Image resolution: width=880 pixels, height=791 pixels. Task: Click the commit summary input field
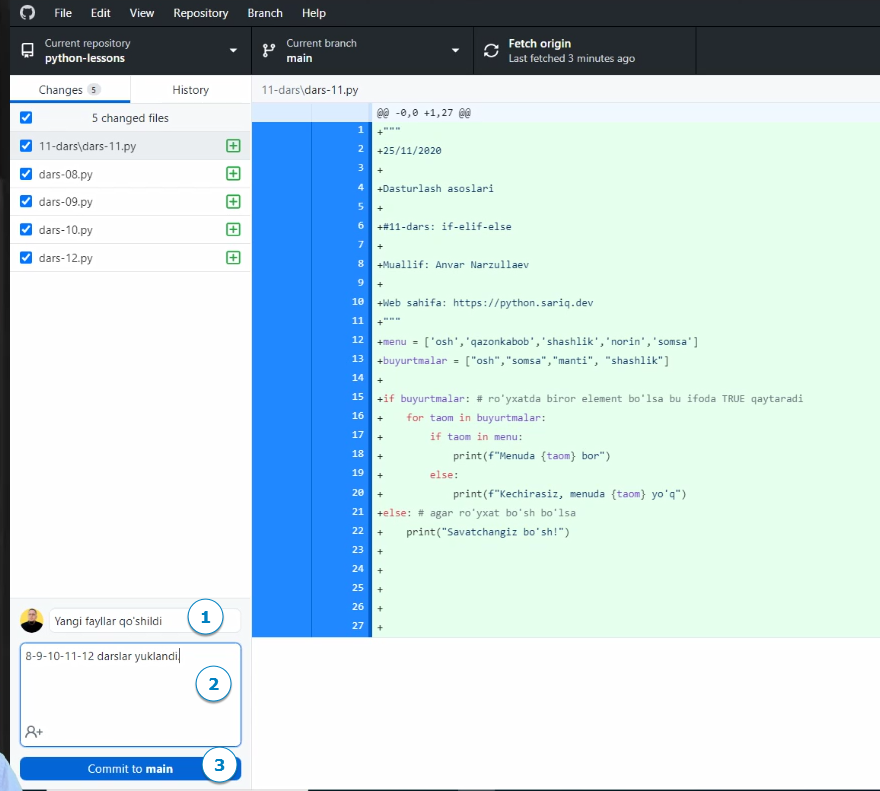point(118,621)
